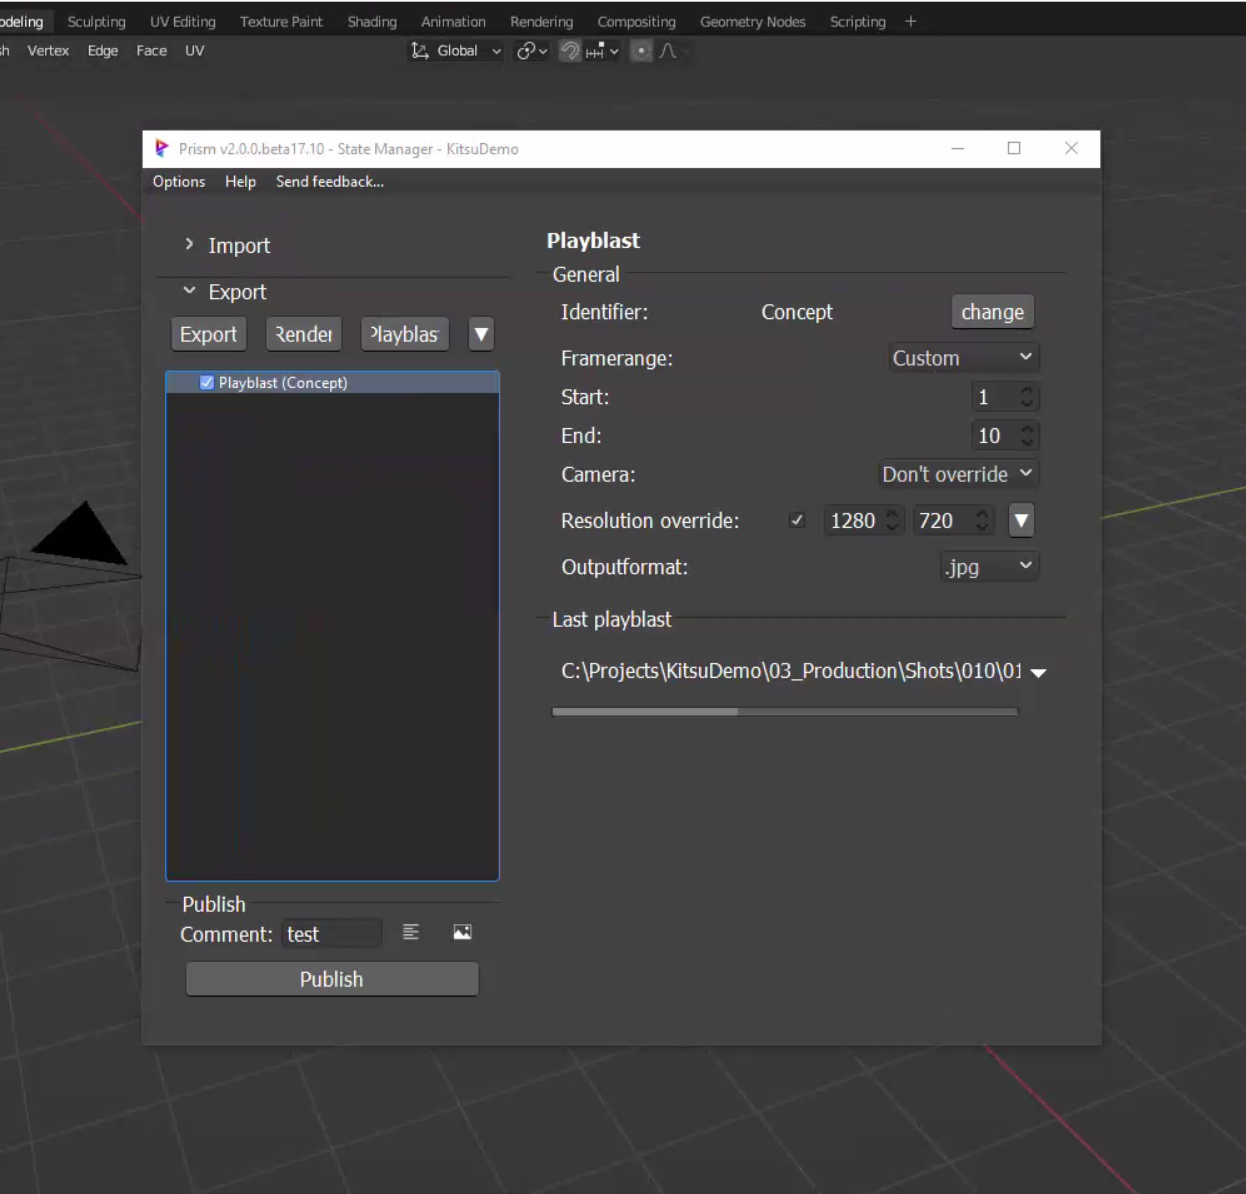The image size is (1246, 1194).
Task: Open the last playblast path arrow
Action: click(x=1039, y=673)
